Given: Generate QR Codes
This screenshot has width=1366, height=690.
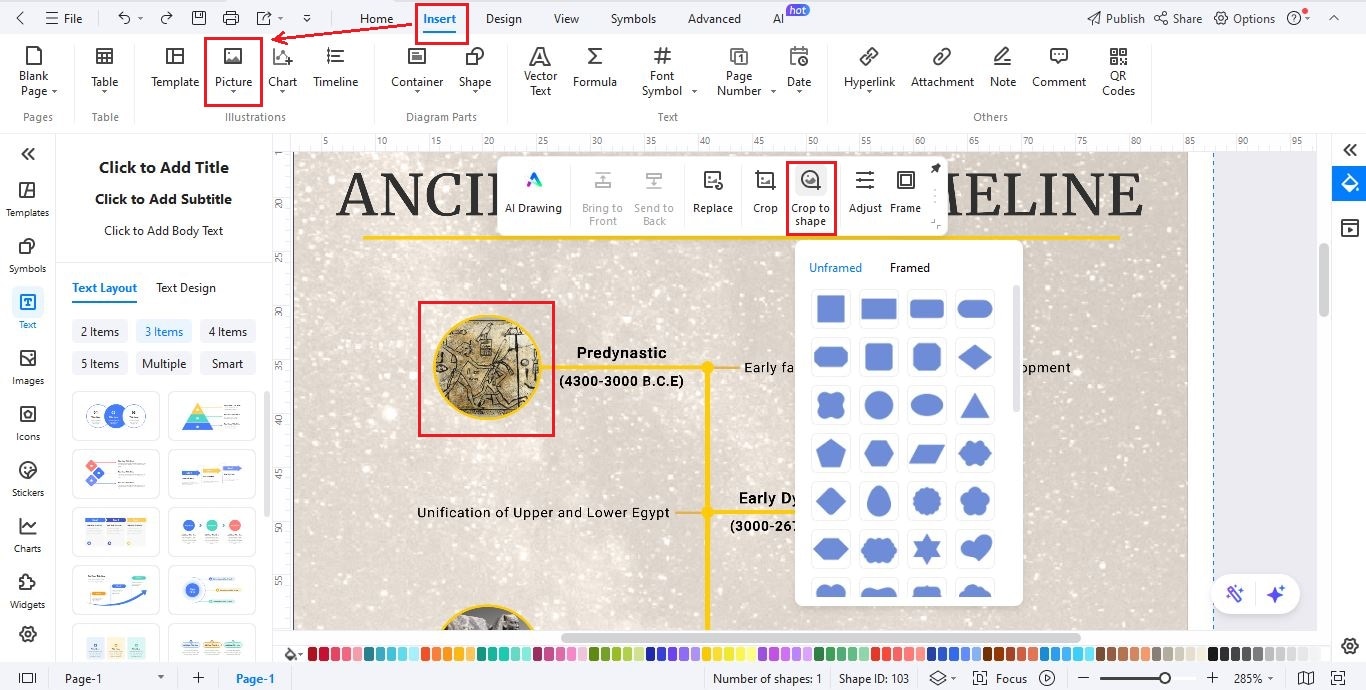Looking at the screenshot, I should (x=1118, y=71).
